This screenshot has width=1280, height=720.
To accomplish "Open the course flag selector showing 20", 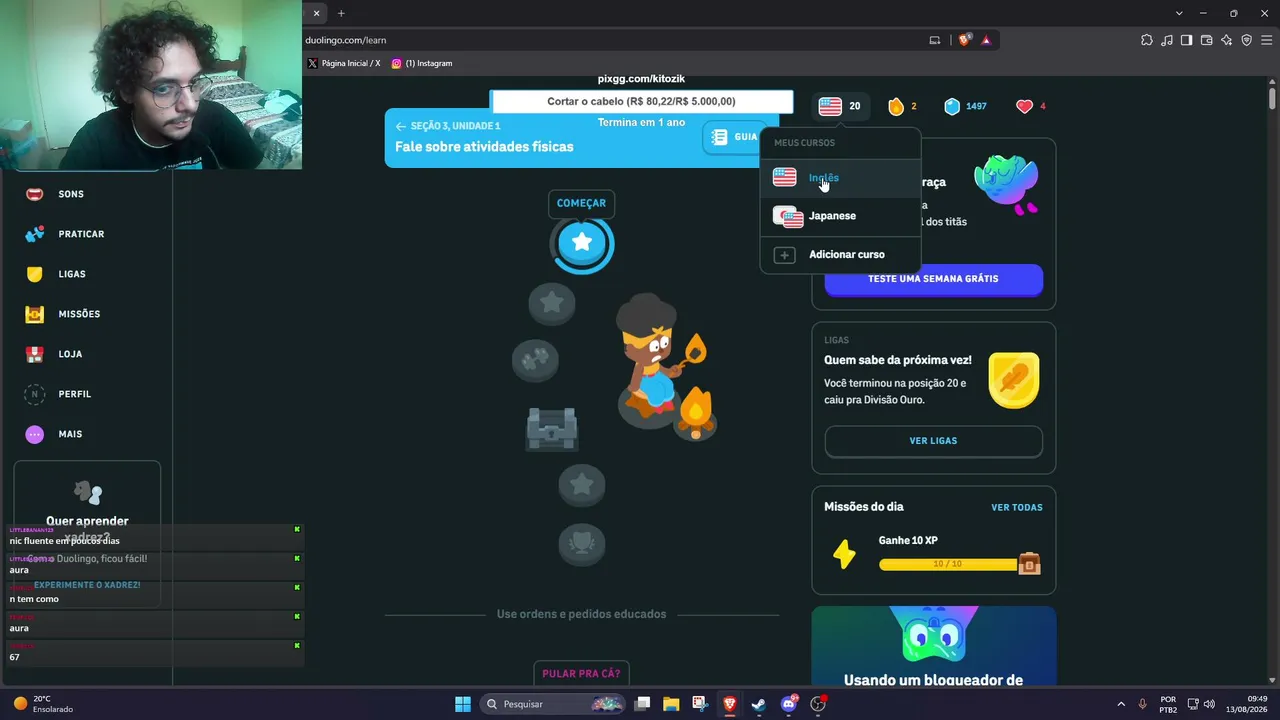I will click(x=840, y=106).
